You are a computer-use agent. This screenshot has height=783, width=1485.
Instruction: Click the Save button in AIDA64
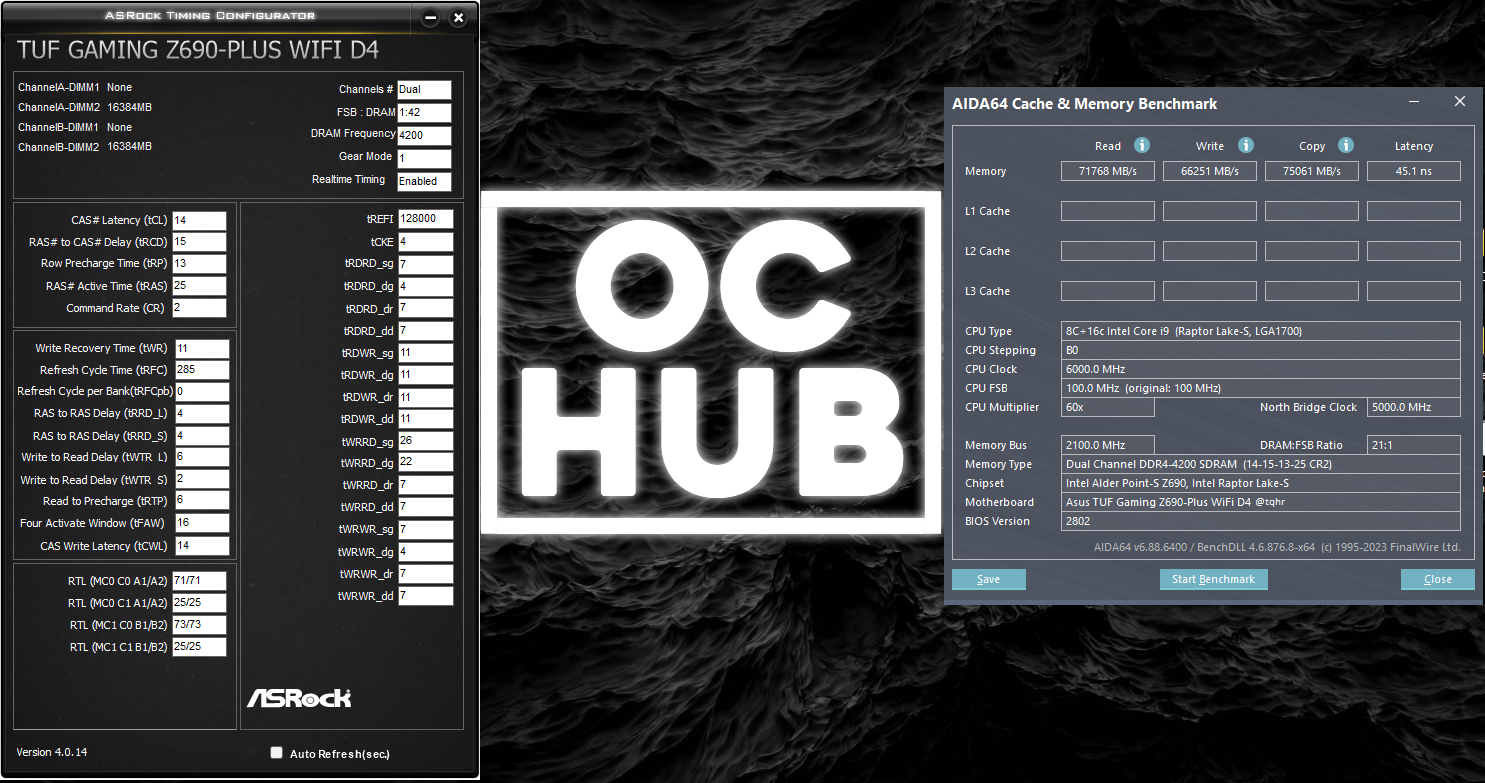(x=989, y=580)
